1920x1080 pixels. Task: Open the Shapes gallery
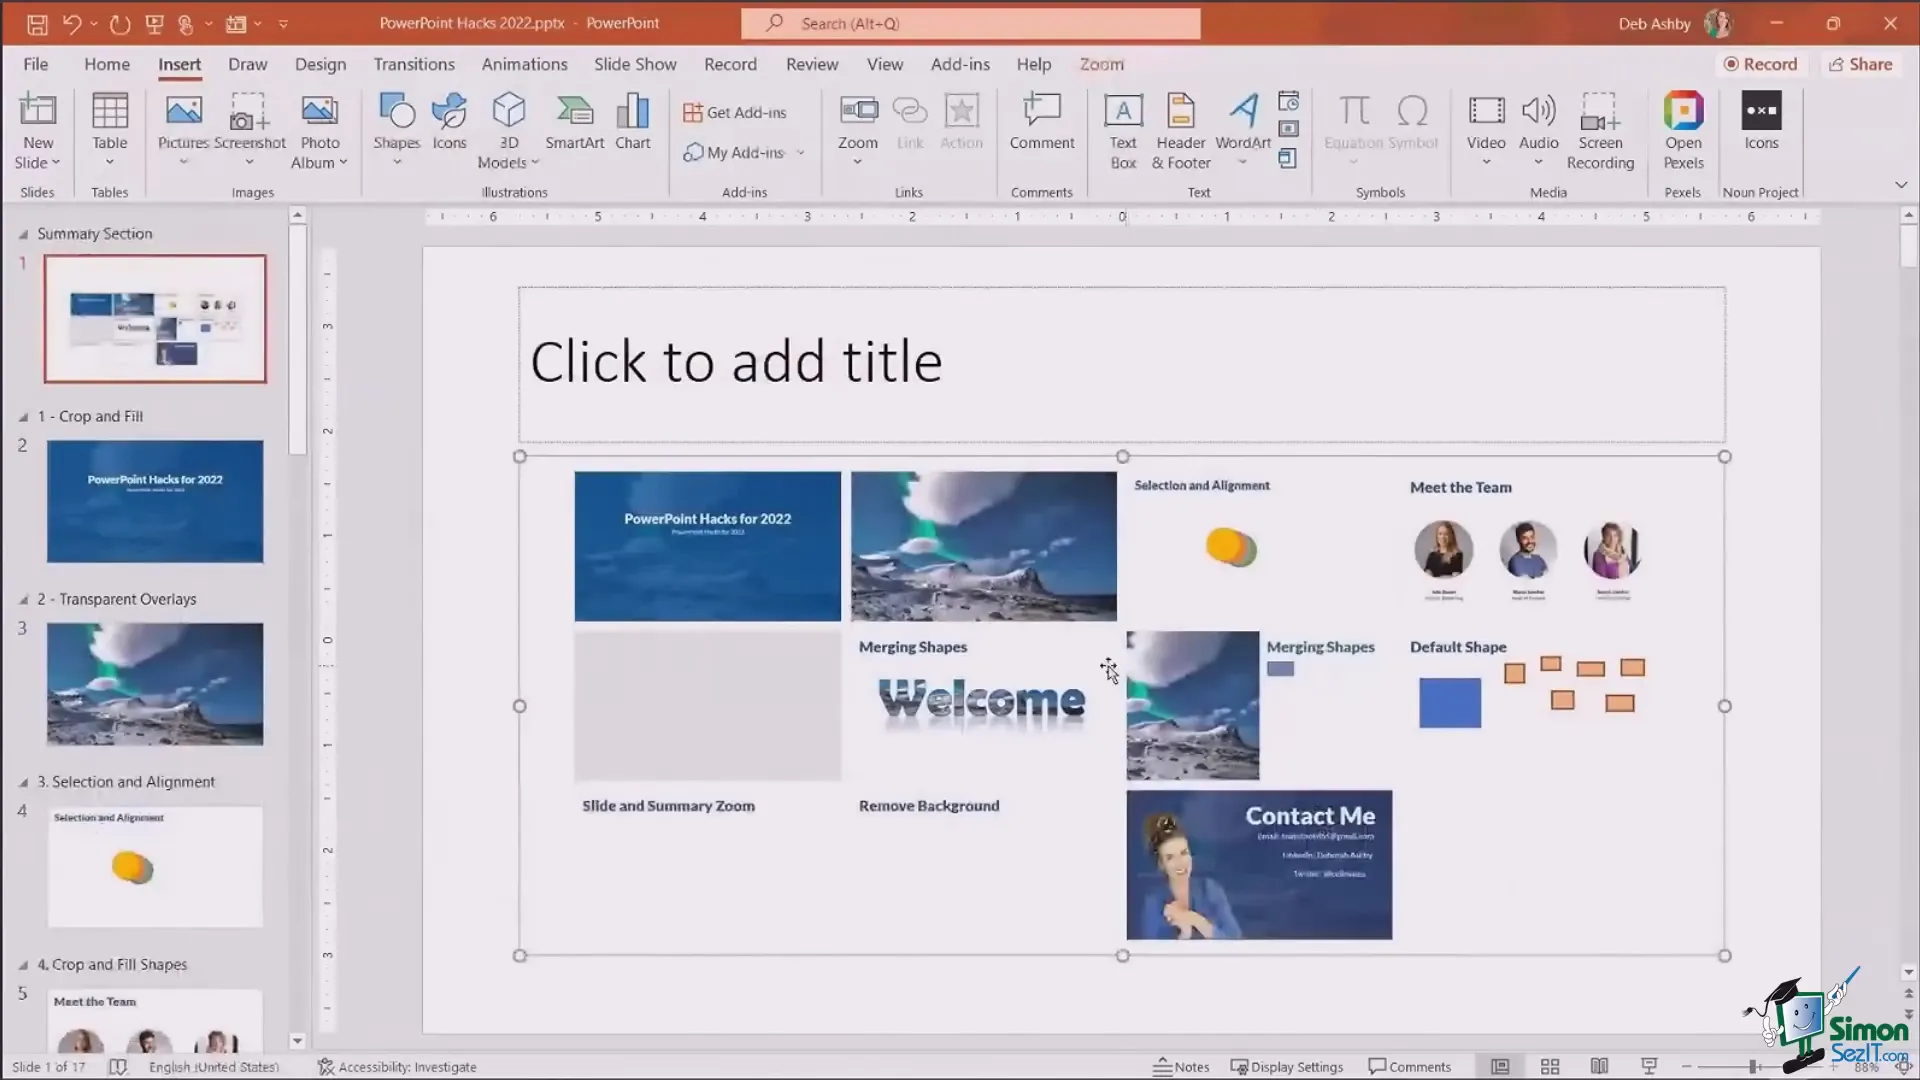tap(397, 130)
